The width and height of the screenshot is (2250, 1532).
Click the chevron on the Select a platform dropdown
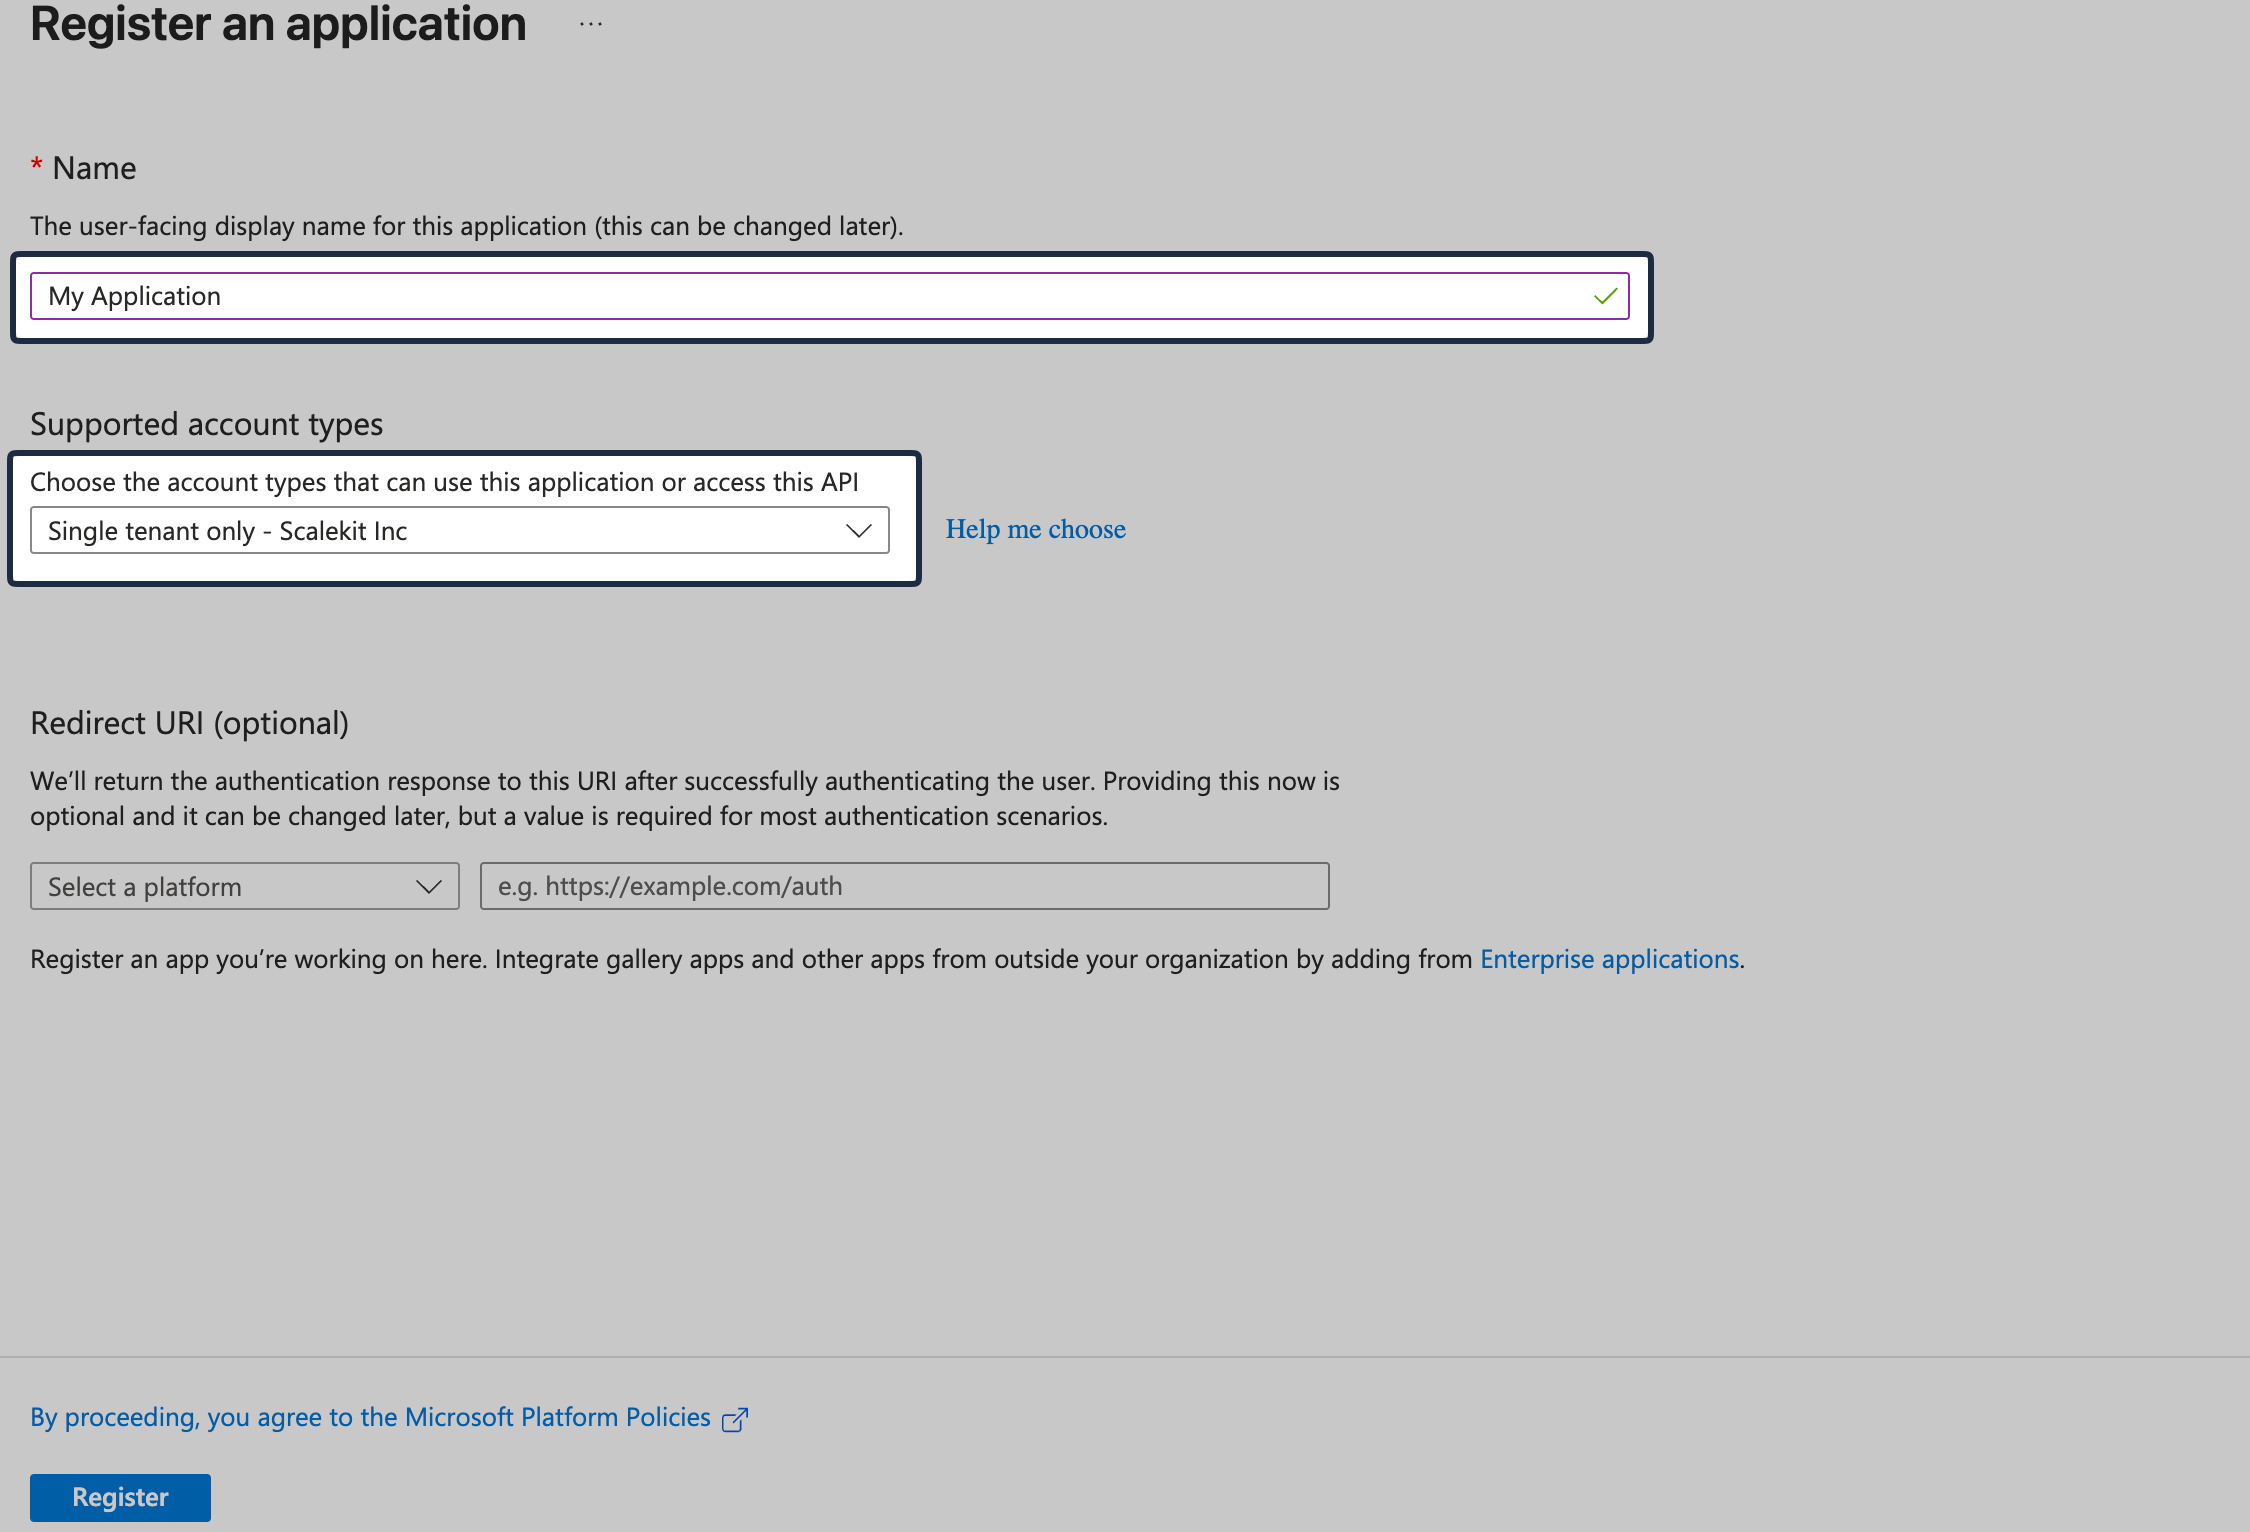tap(428, 886)
